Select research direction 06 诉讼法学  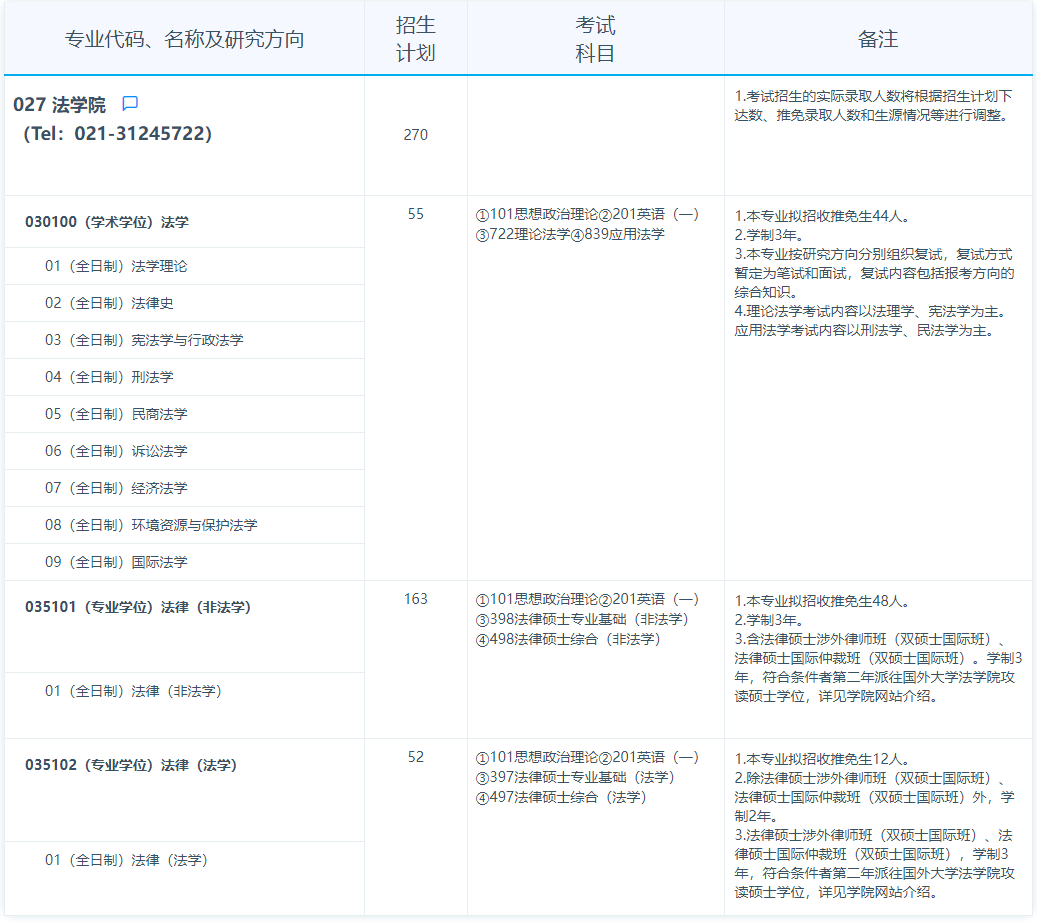(116, 451)
